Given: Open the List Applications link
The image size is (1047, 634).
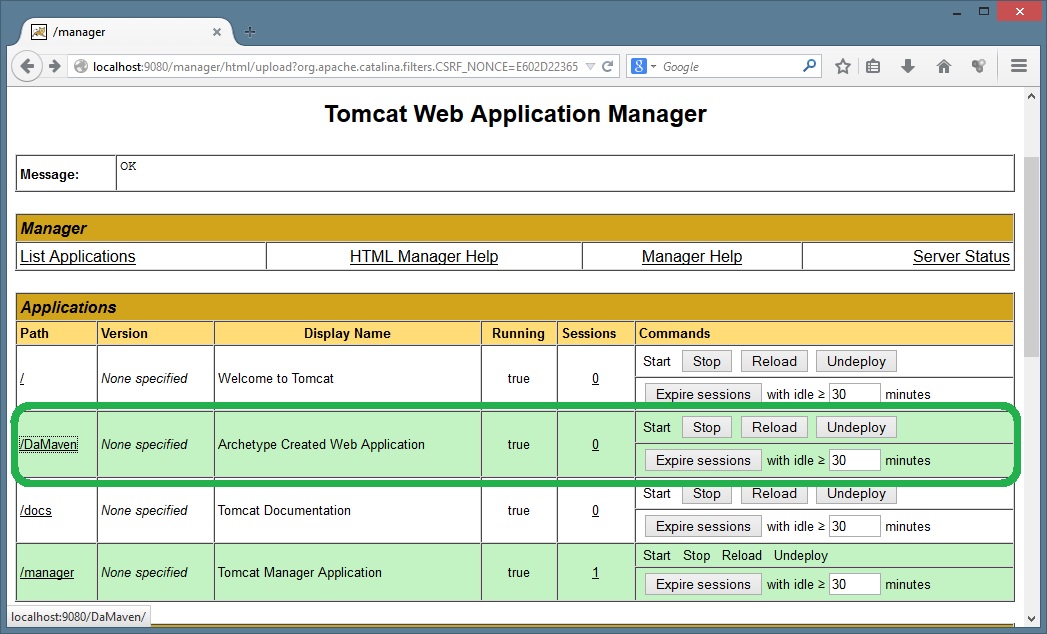Looking at the screenshot, I should [x=78, y=256].
